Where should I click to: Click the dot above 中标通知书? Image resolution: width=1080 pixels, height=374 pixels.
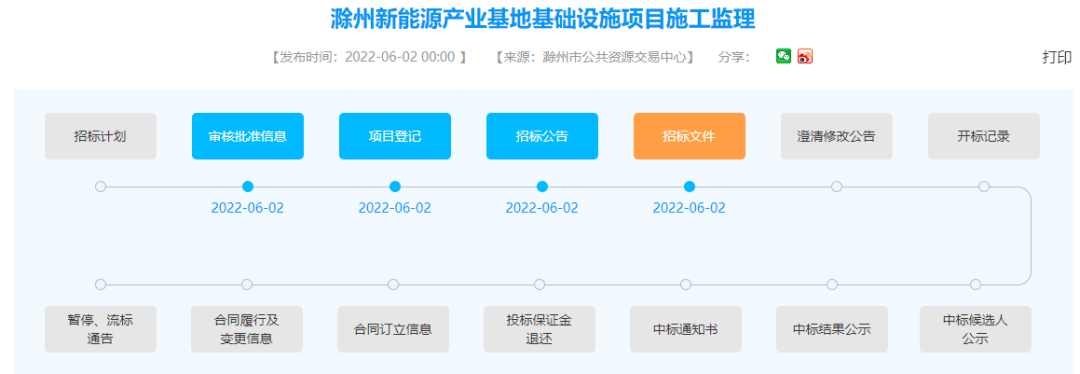[x=685, y=284]
